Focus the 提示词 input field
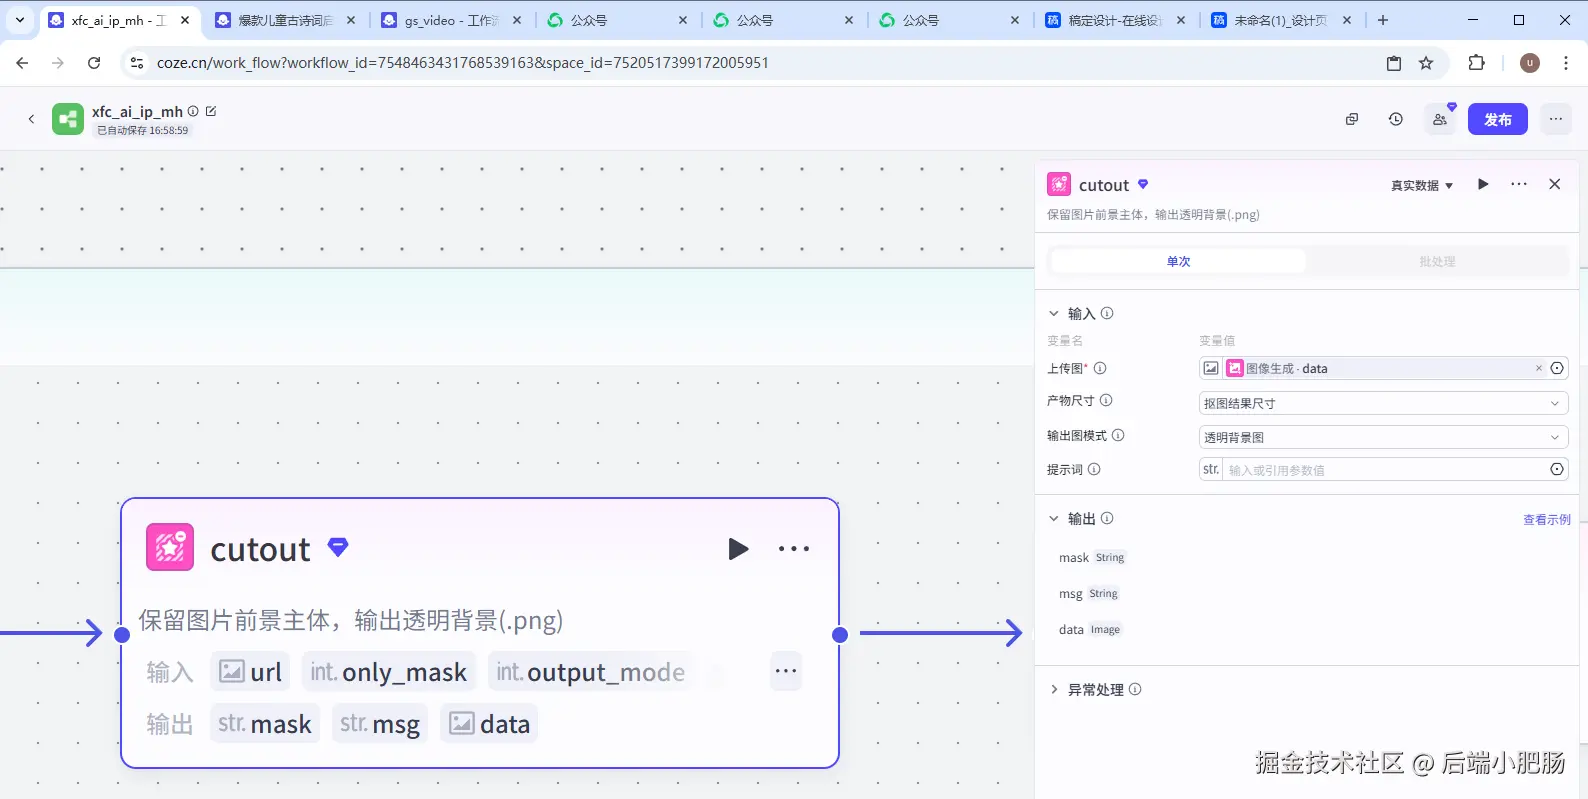This screenshot has width=1588, height=799. pos(1384,469)
